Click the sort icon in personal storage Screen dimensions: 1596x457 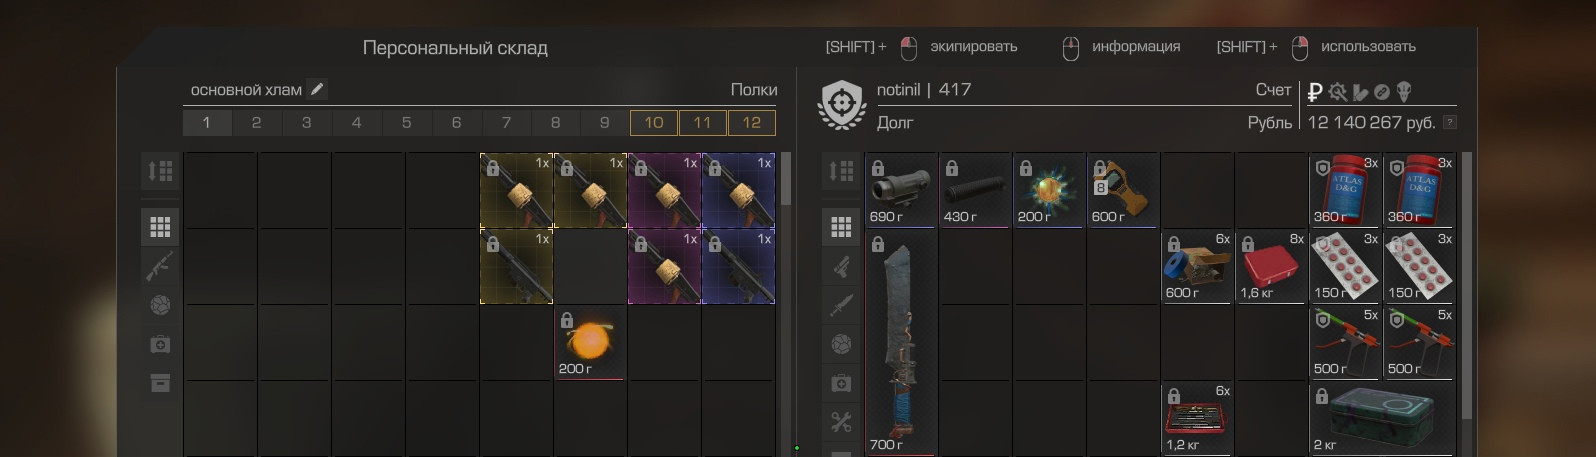click(x=160, y=171)
